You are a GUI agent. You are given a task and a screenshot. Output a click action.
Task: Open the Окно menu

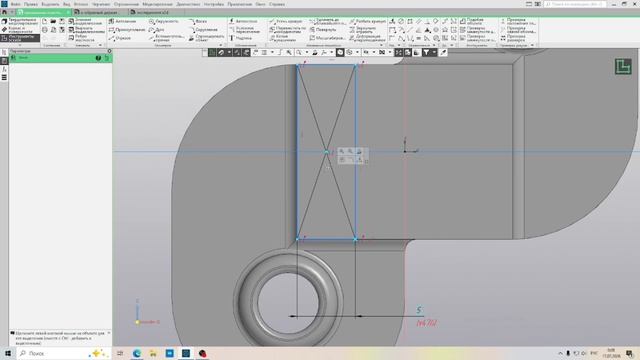(260, 4)
